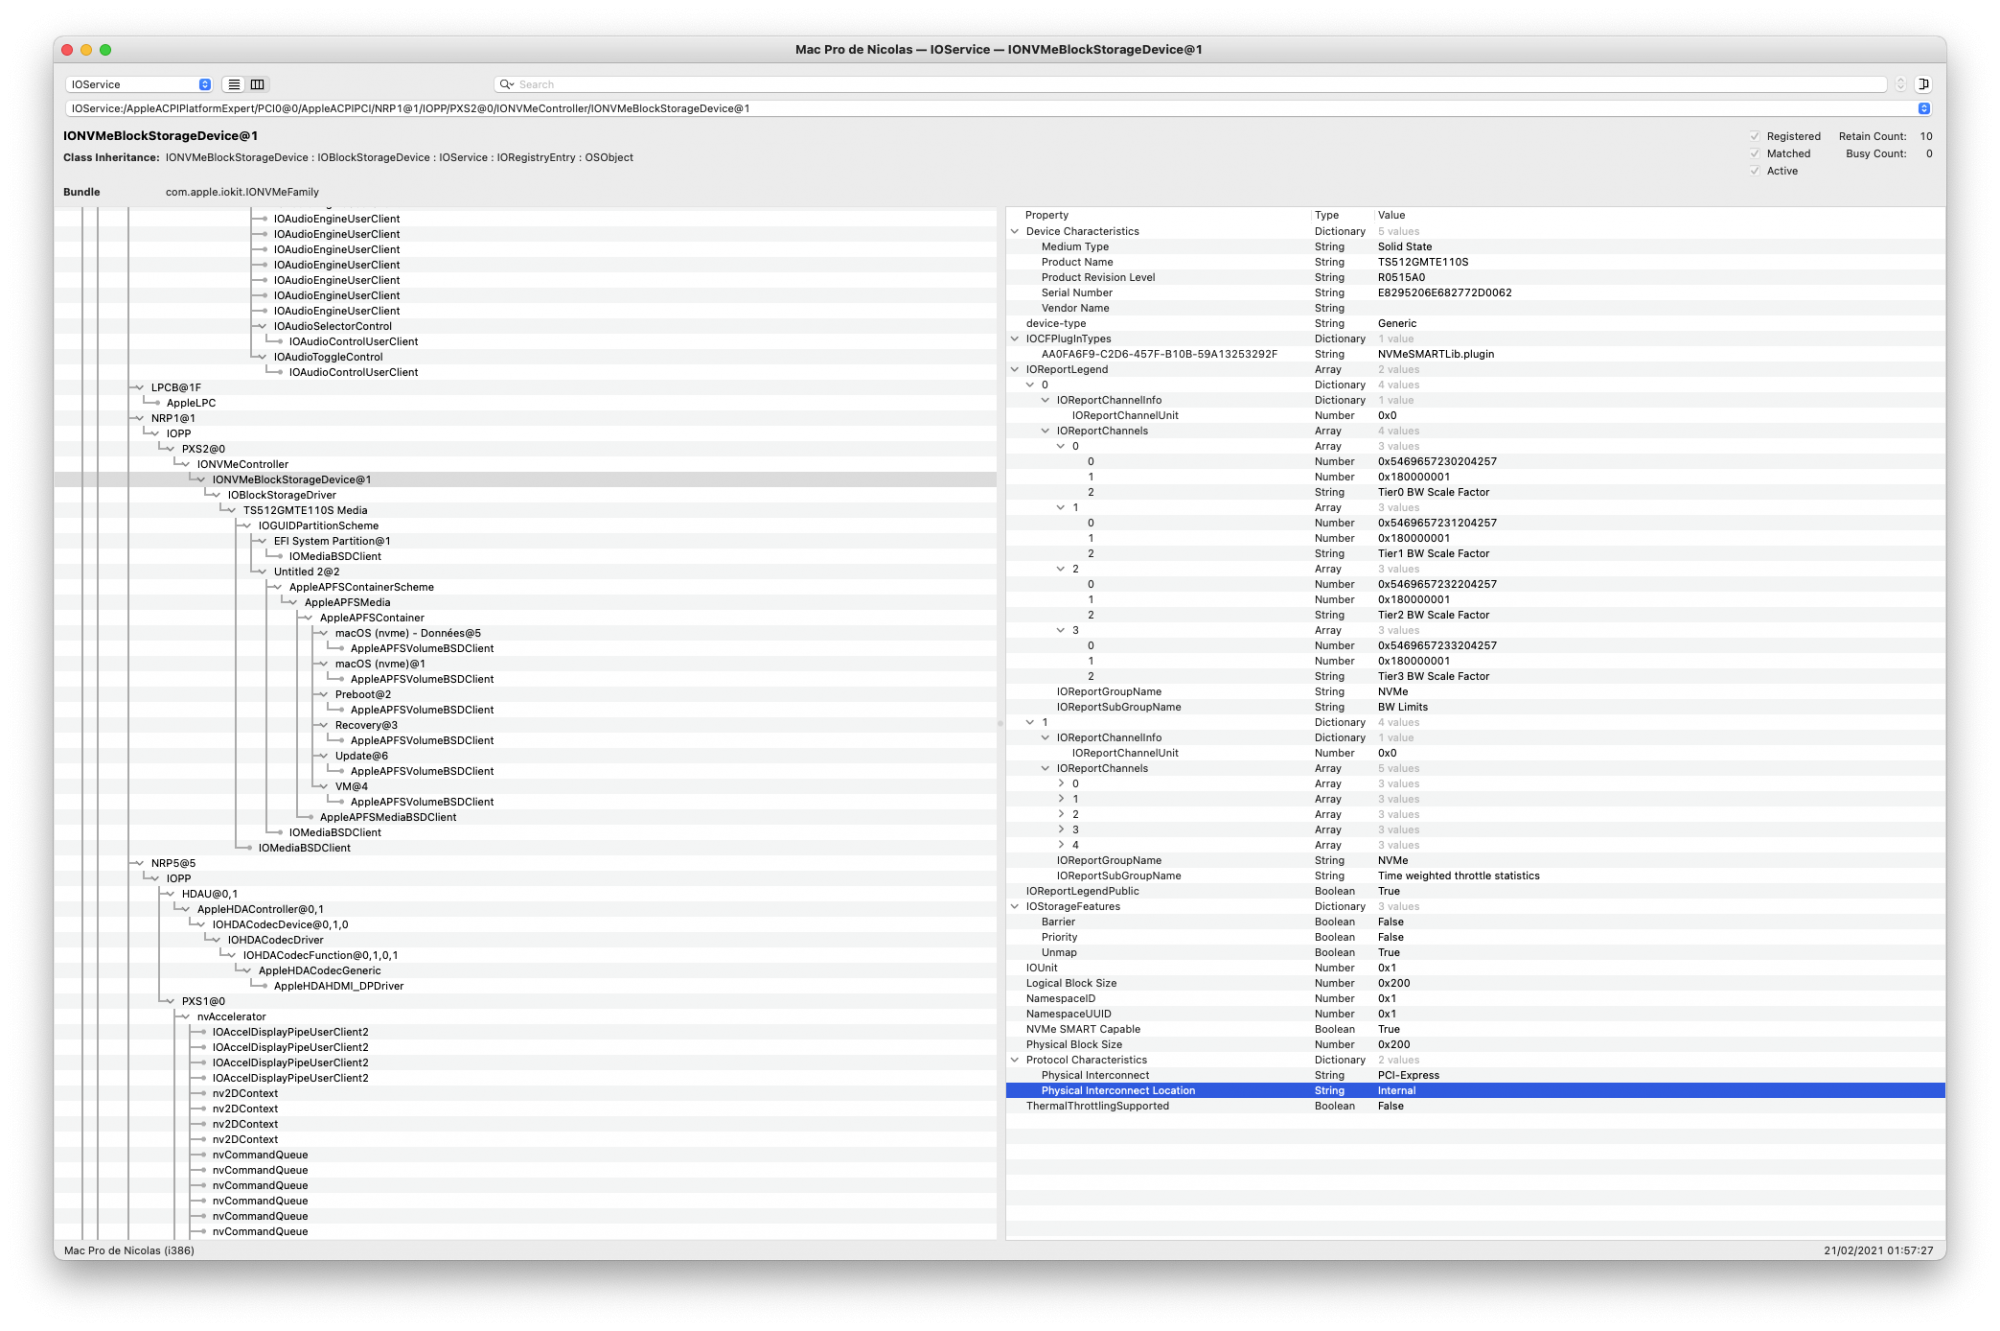Collapse the IOAudioSelectorControl node
The image size is (2000, 1331).
point(262,327)
